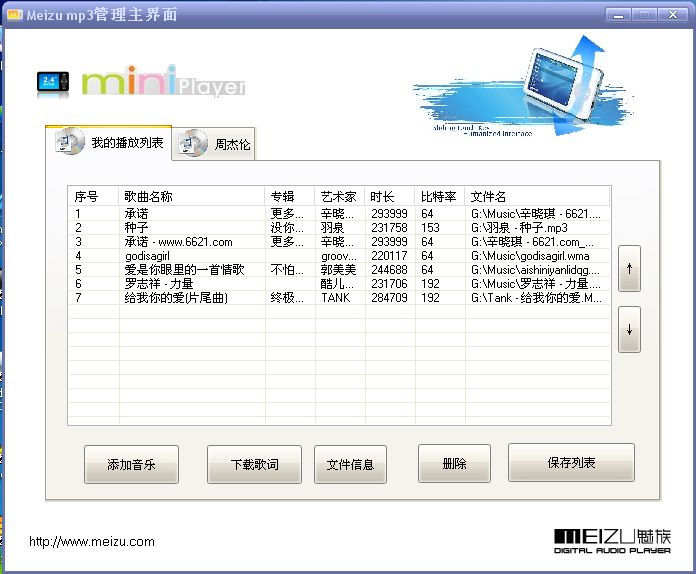The height and width of the screenshot is (574, 696).
Task: Click duration cell 231758
Action: (x=389, y=228)
